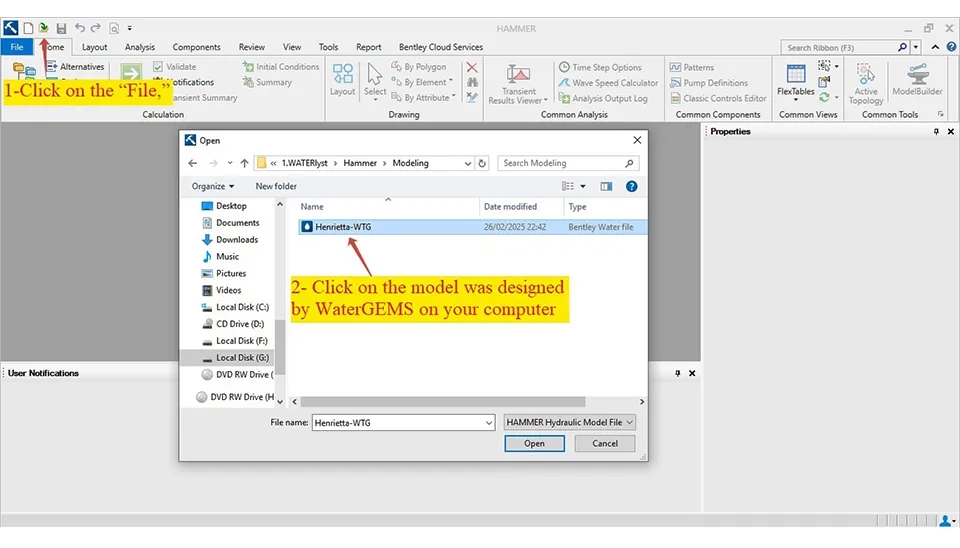
Task: Launch ModelBuilder tool
Action: [x=917, y=78]
